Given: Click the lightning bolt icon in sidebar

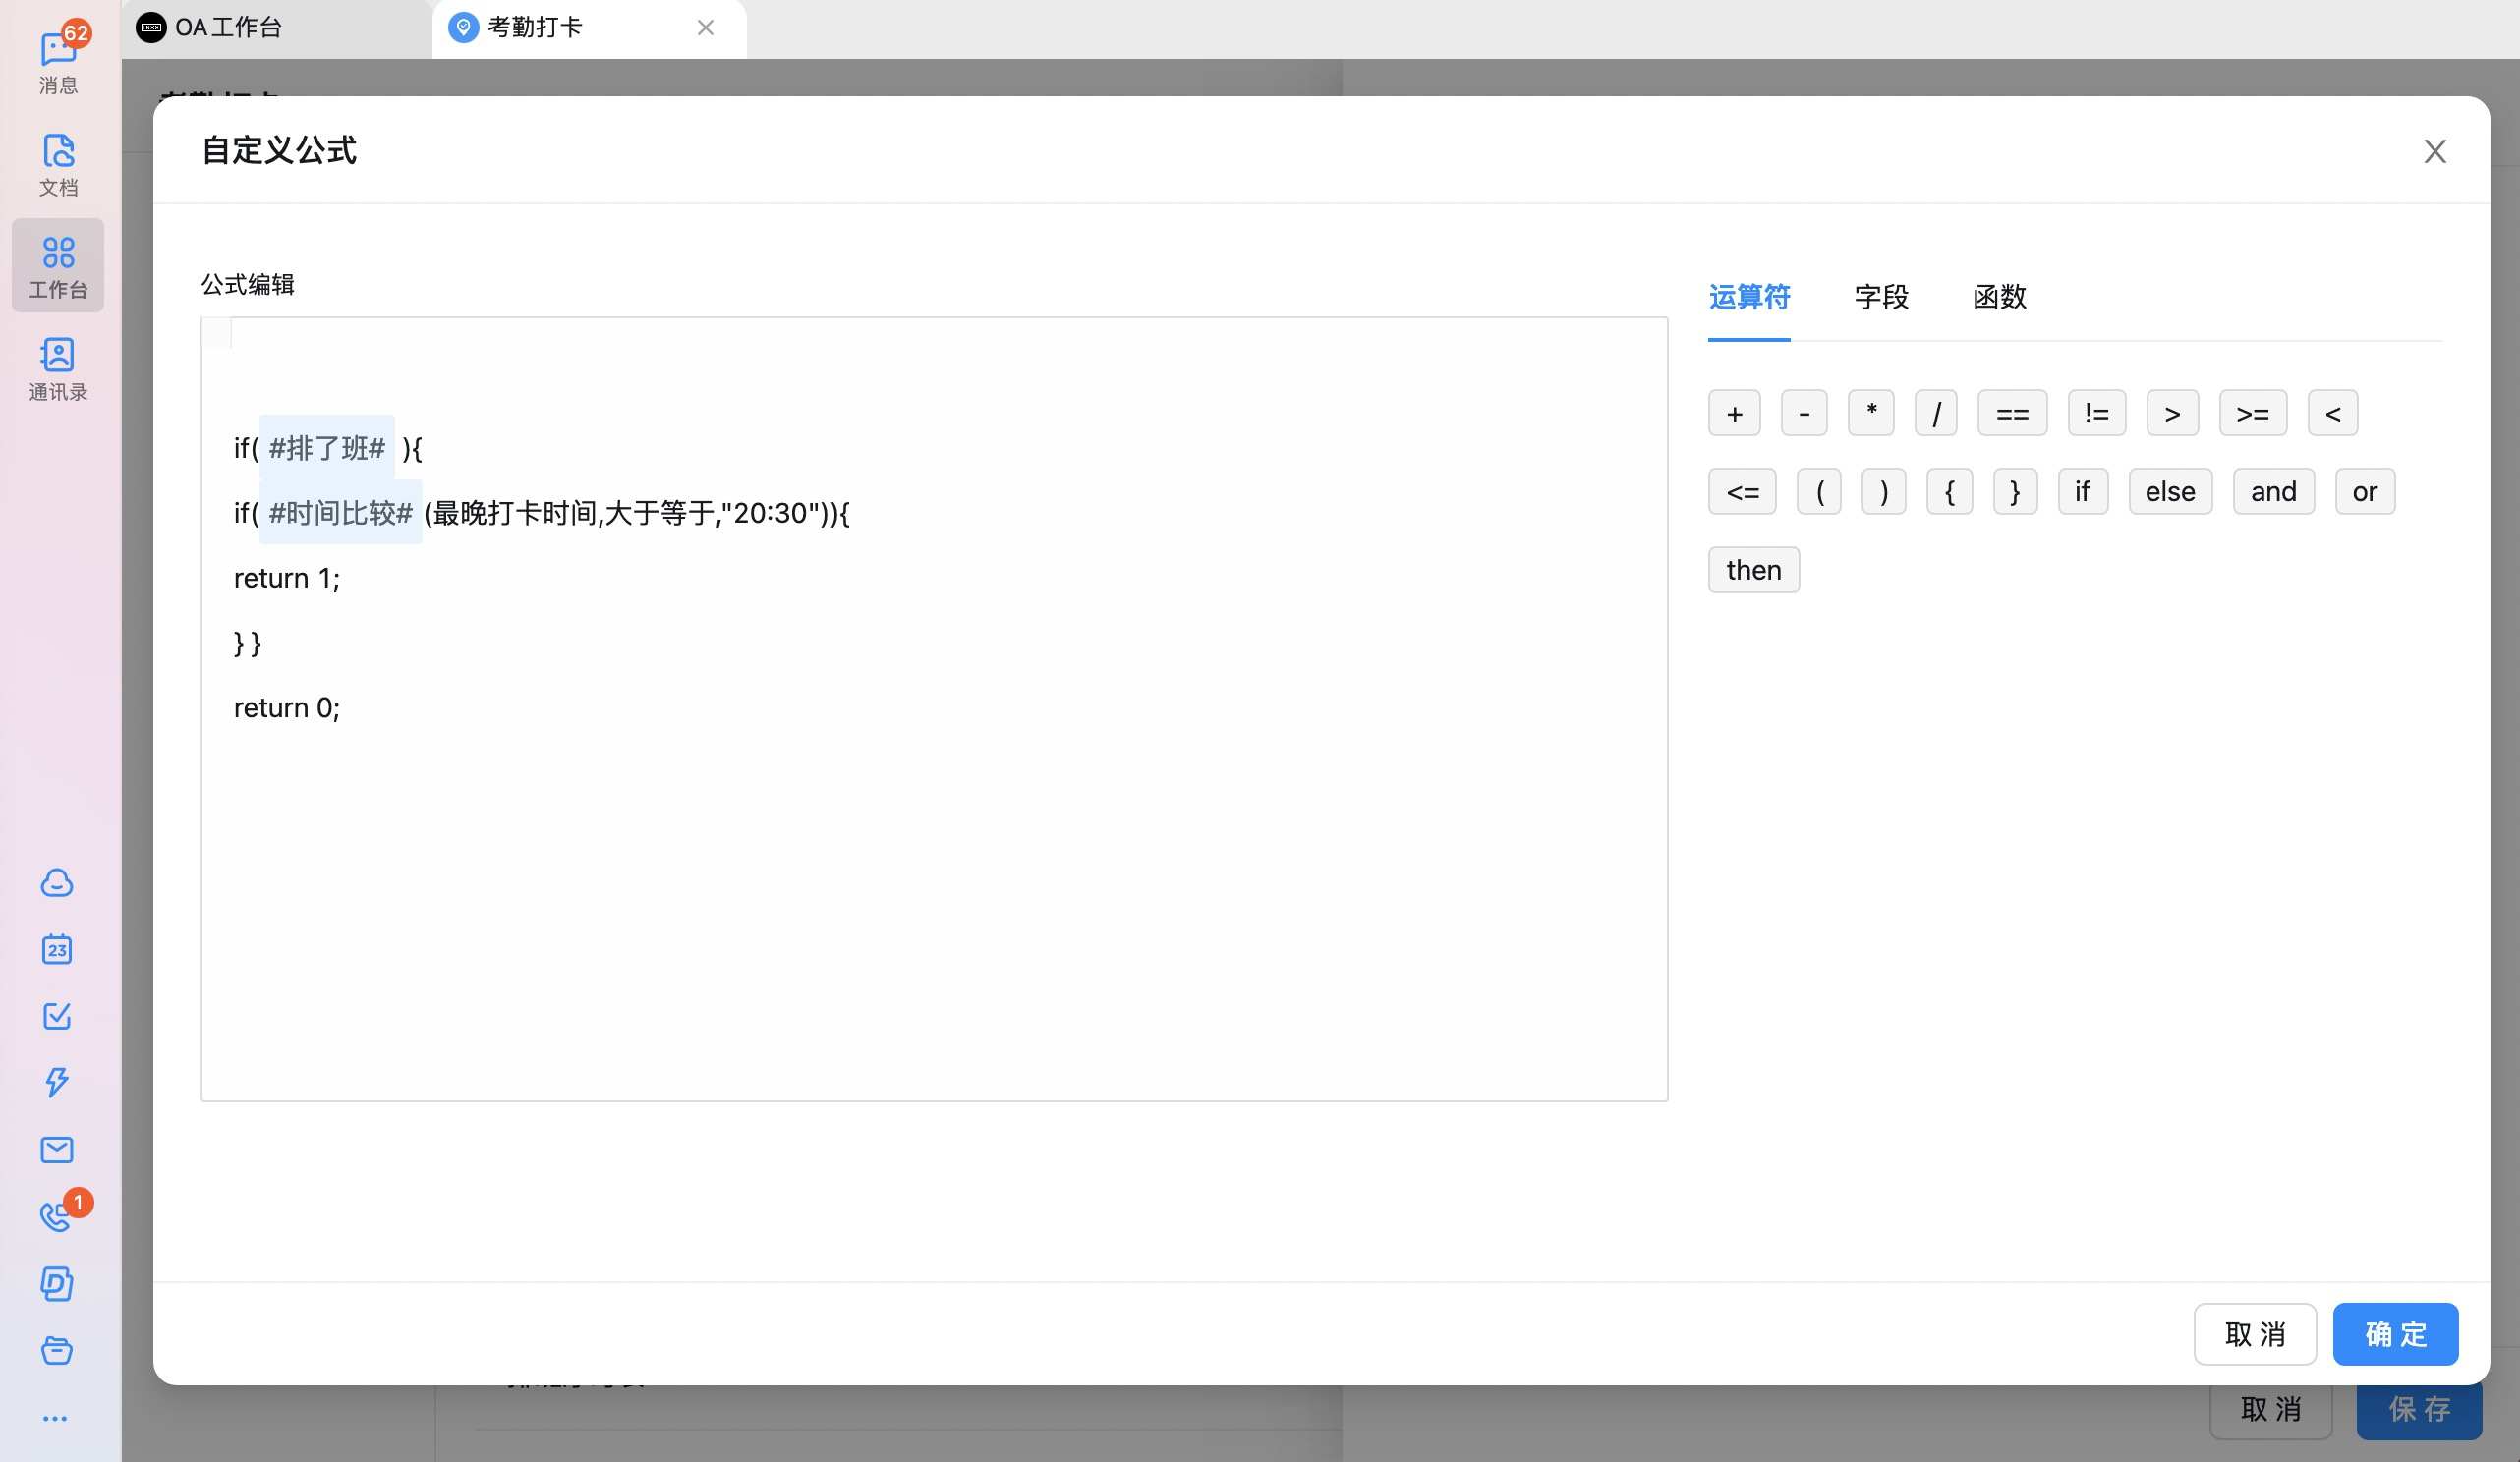Looking at the screenshot, I should click(57, 1082).
